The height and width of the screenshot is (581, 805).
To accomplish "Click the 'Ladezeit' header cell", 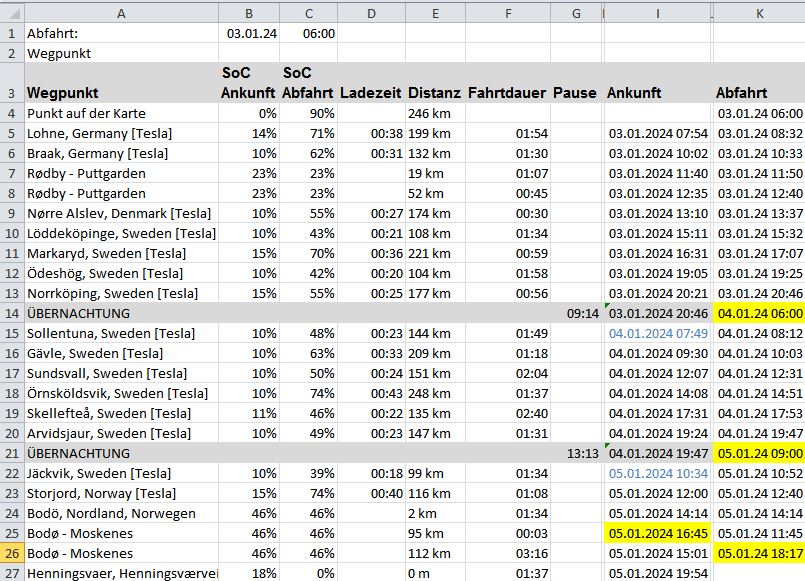I will pos(371,83).
